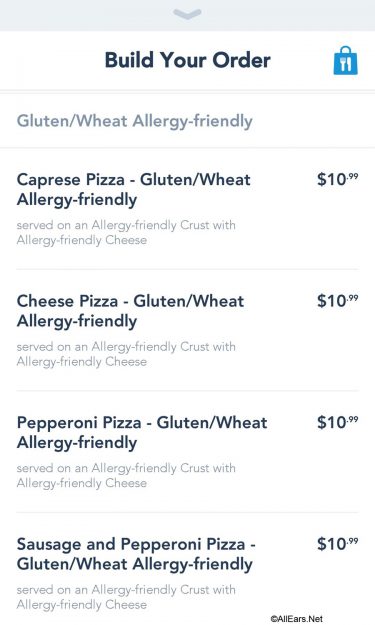Viewport: 375px width, 625px height.
Task: Open Pepperoni Pizza crust description text
Action: (126, 476)
